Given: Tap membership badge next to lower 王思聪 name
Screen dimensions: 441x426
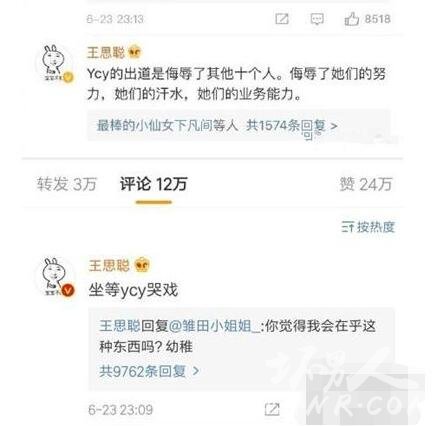Looking at the screenshot, I should (x=142, y=265).
